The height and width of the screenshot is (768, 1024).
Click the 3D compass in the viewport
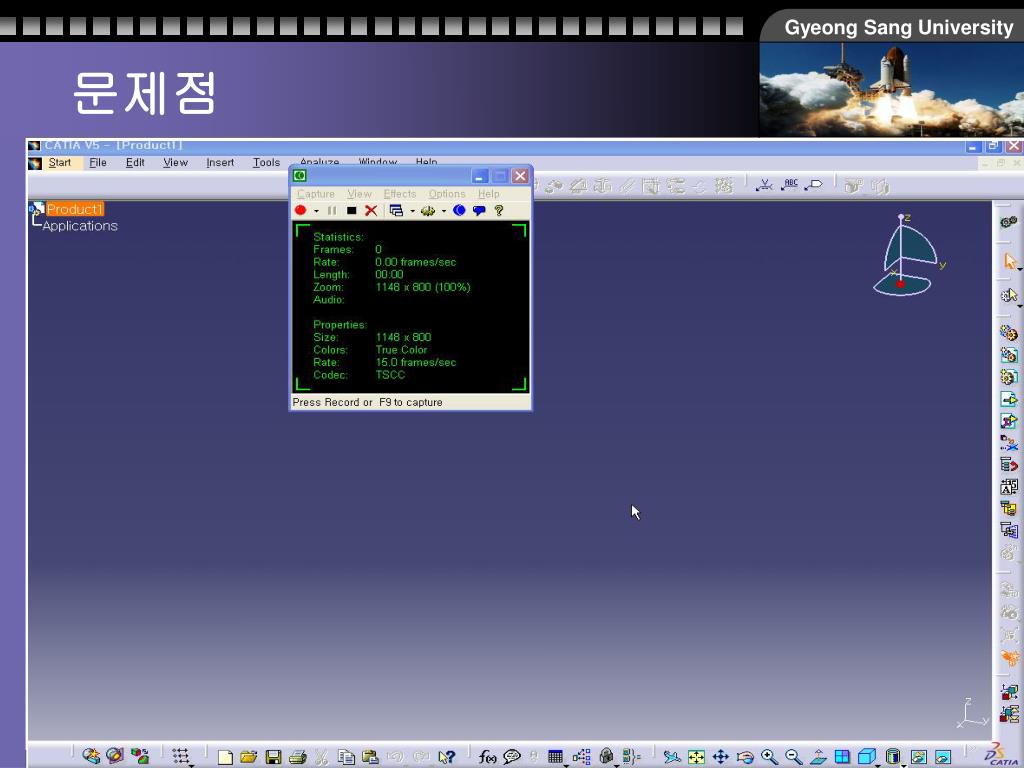click(908, 255)
